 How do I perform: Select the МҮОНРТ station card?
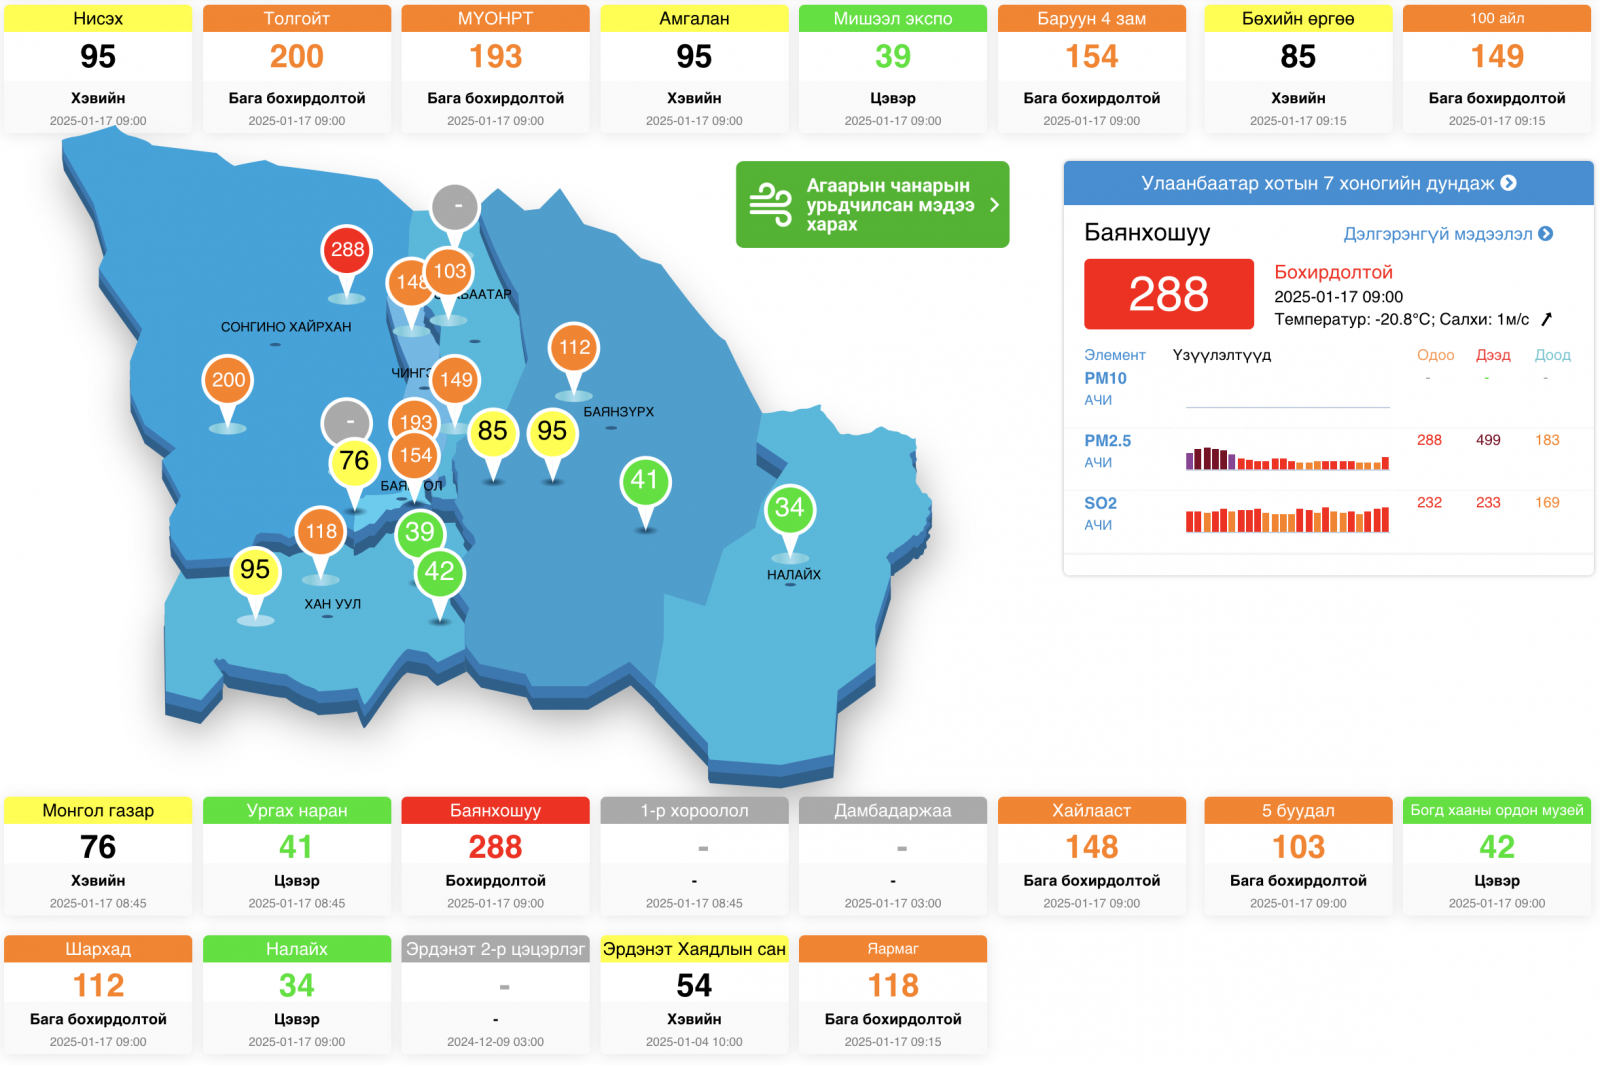(496, 68)
